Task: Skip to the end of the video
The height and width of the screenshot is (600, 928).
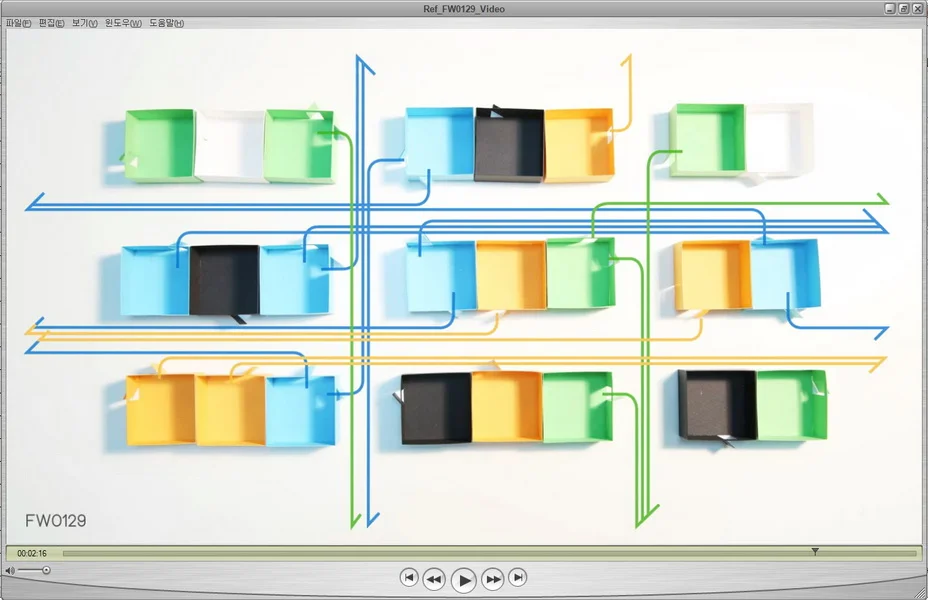Action: click(x=517, y=577)
